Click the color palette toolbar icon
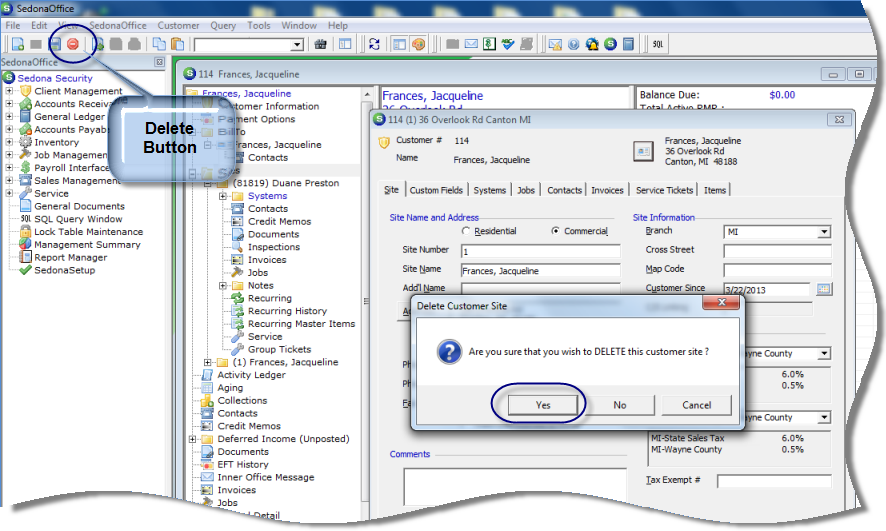Screen dimensions: 886x531 click(x=418, y=44)
